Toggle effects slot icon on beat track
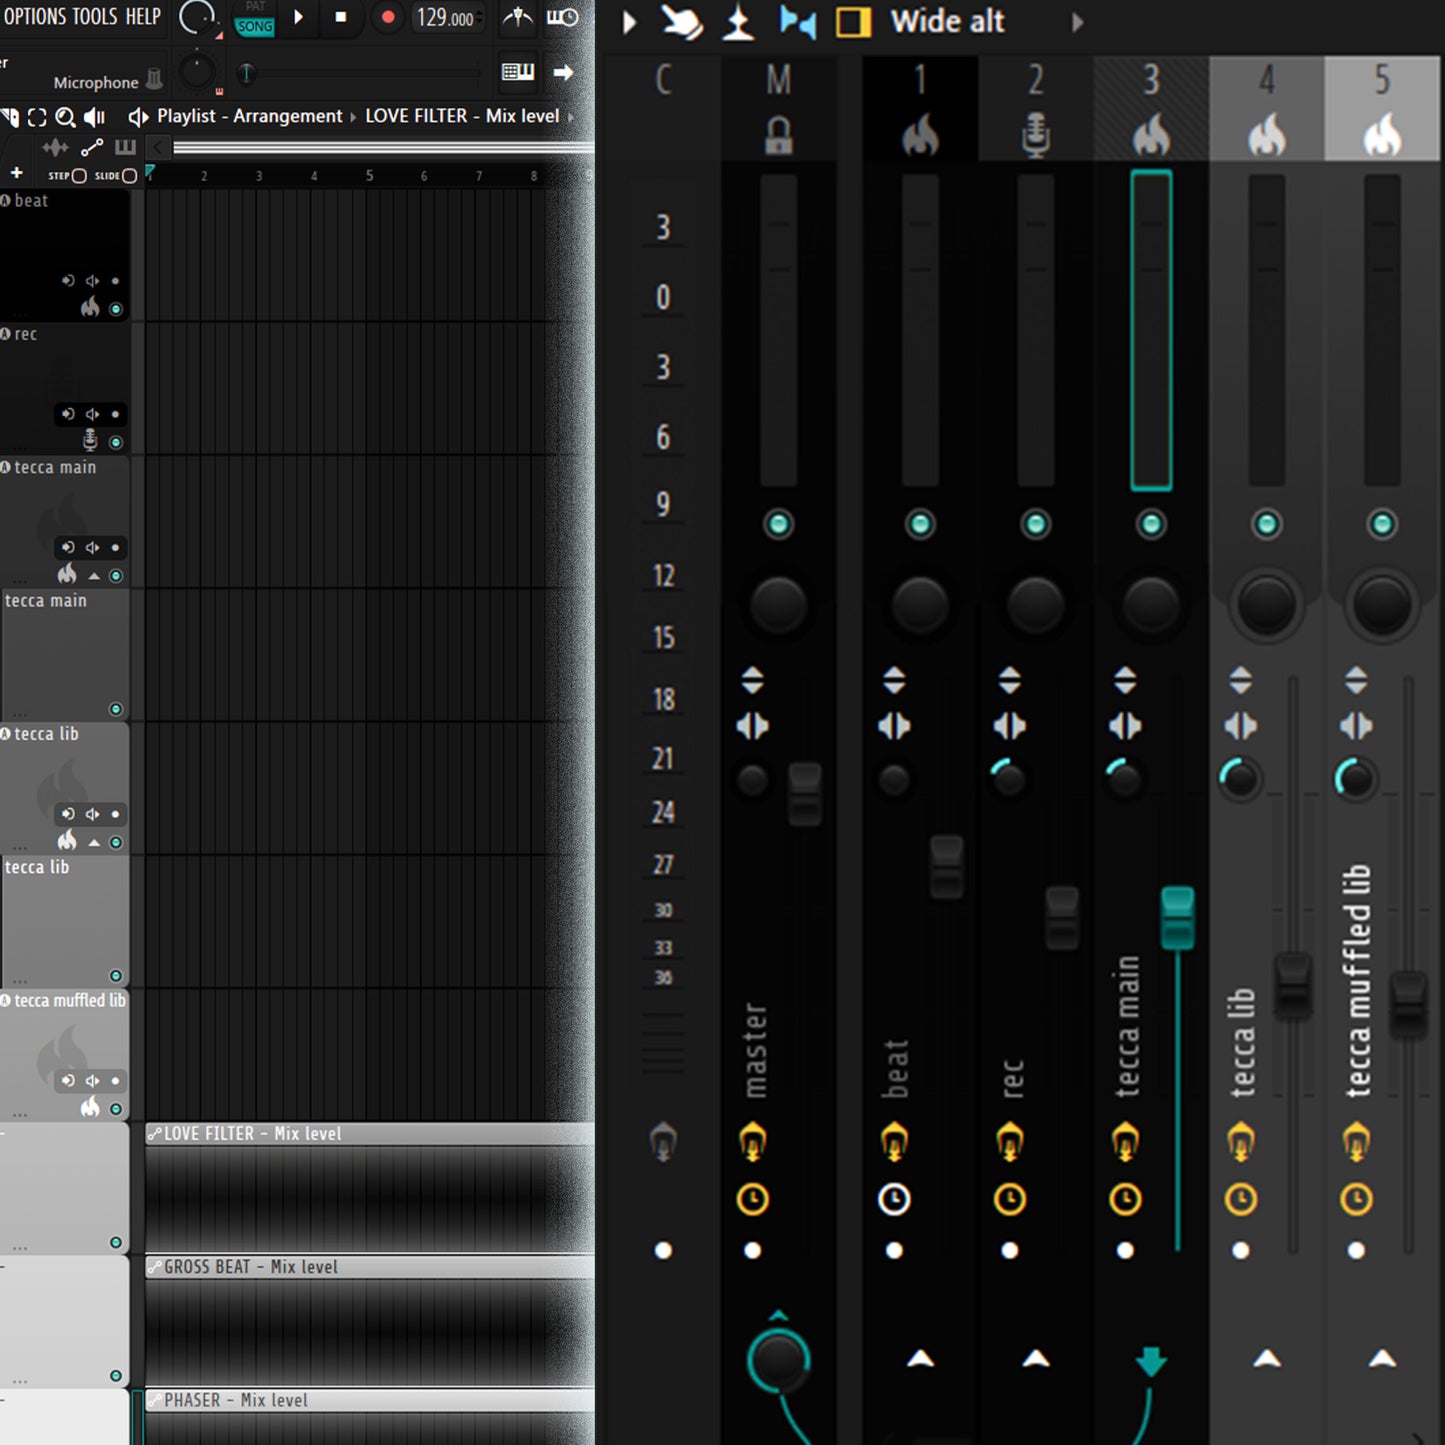The width and height of the screenshot is (1445, 1445). click(x=894, y=1141)
